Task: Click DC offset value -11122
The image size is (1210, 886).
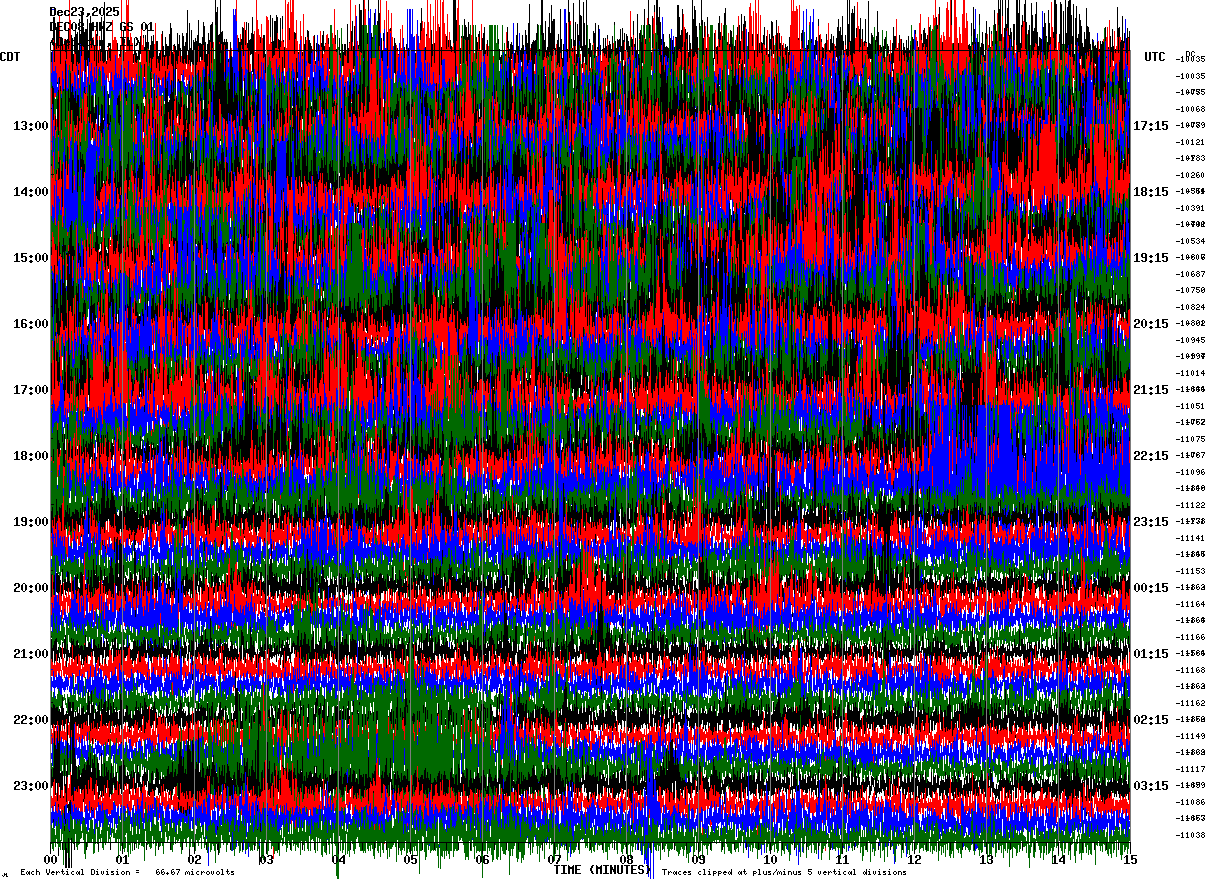Action: [x=1191, y=505]
